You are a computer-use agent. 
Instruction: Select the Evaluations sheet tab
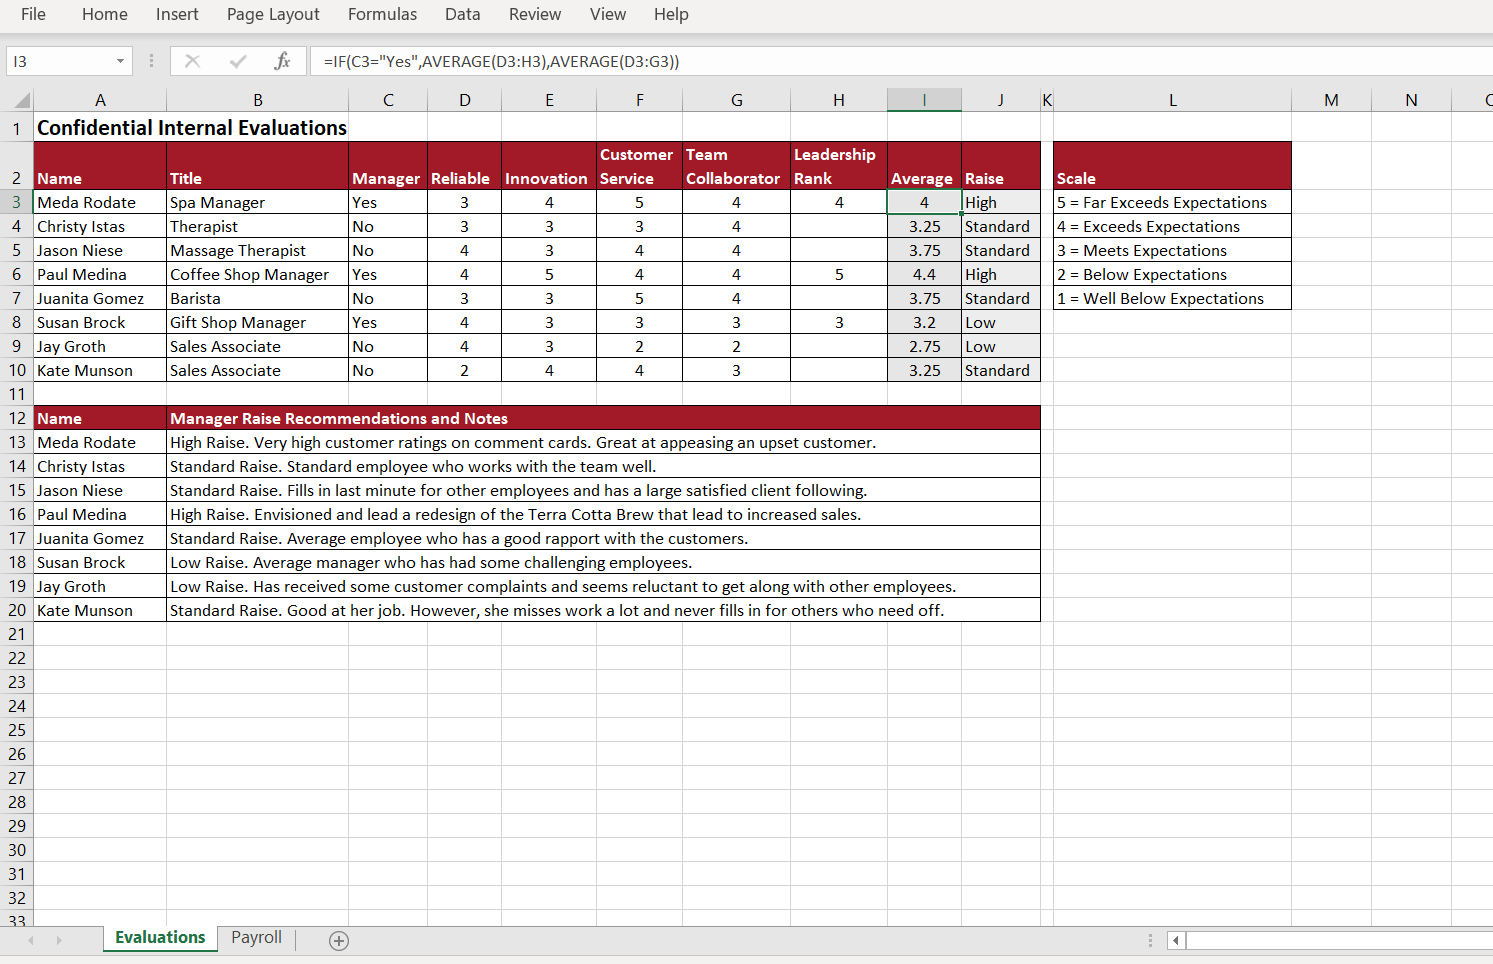(160, 938)
